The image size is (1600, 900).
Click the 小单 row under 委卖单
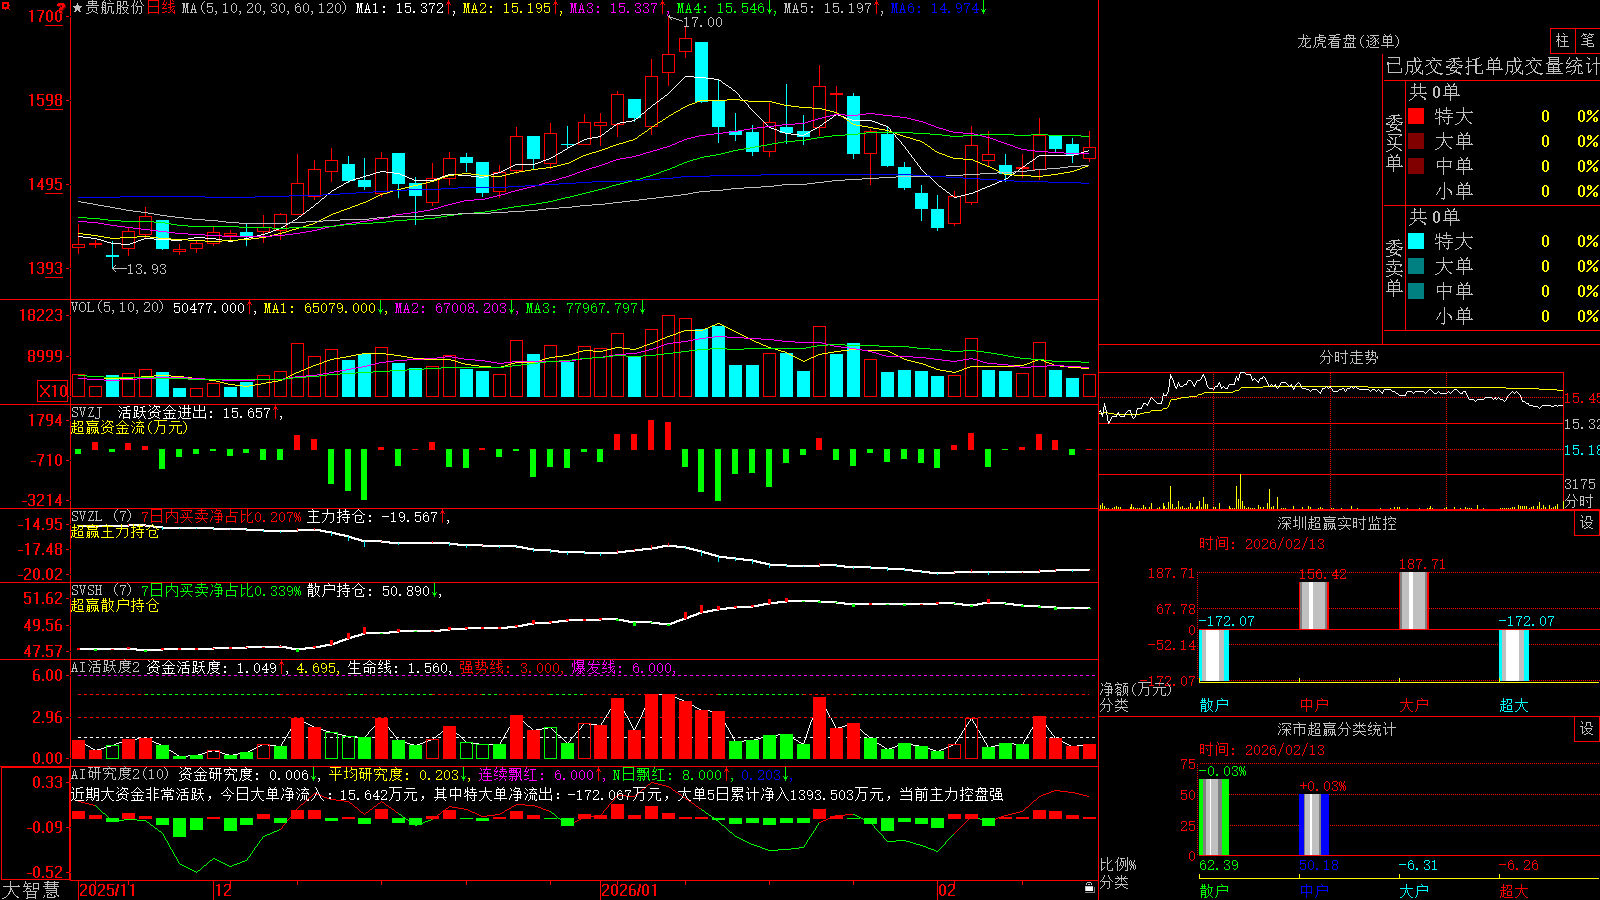(1503, 316)
